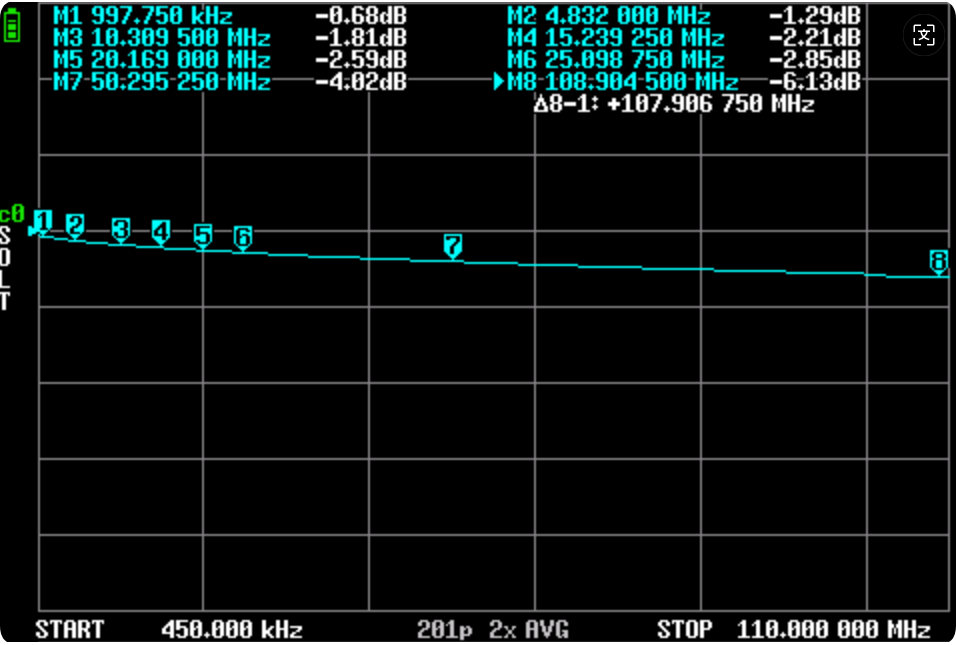Select marker 5 on the trace
956x645 pixels.
click(x=203, y=236)
